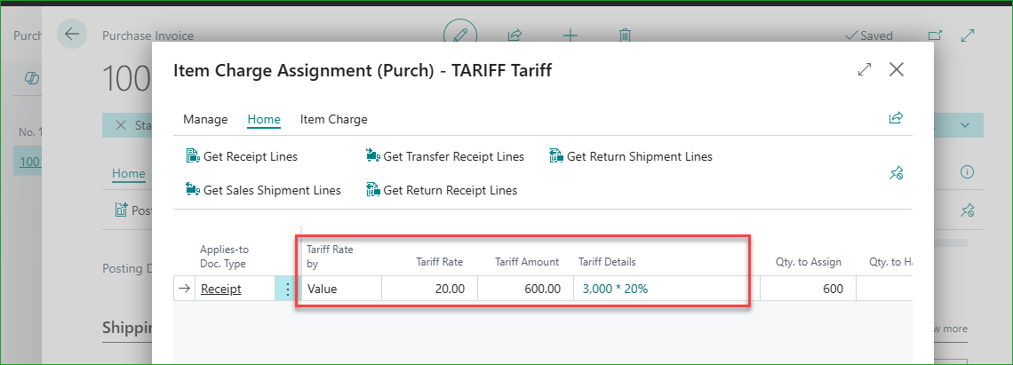Click the Tariff Details column header
The width and height of the screenshot is (1013, 365).
607,262
